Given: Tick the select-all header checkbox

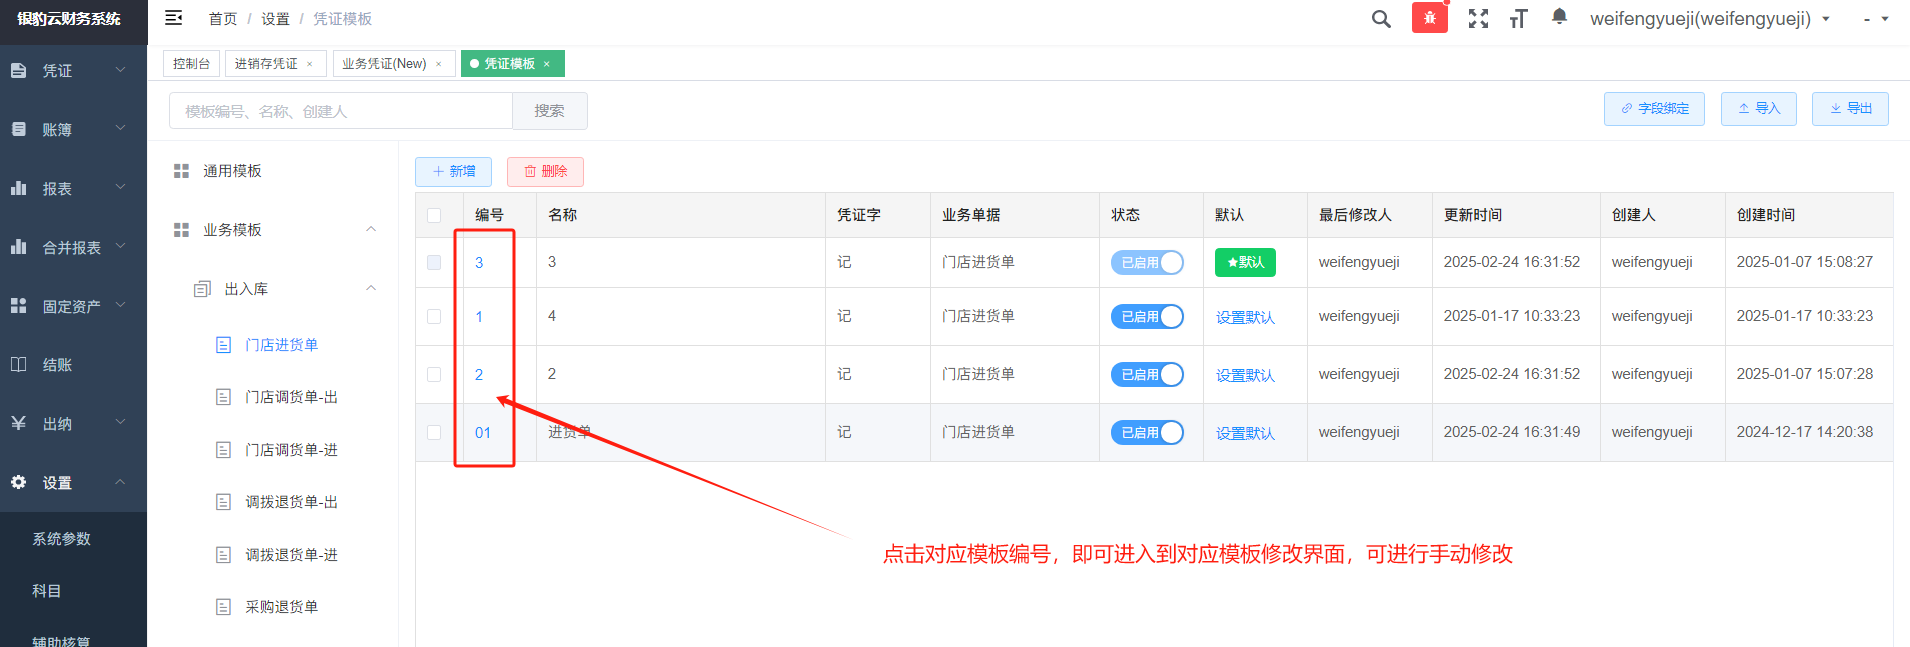Looking at the screenshot, I should click(x=434, y=215).
